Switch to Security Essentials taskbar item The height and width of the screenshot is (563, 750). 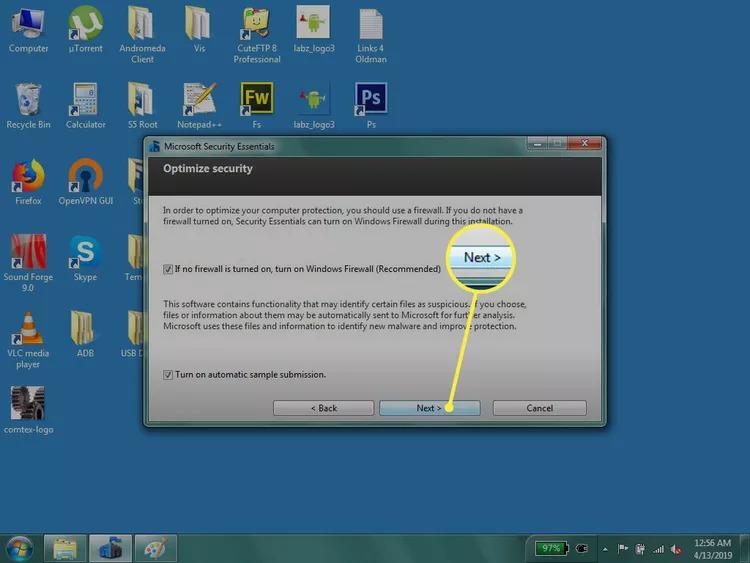click(x=110, y=548)
